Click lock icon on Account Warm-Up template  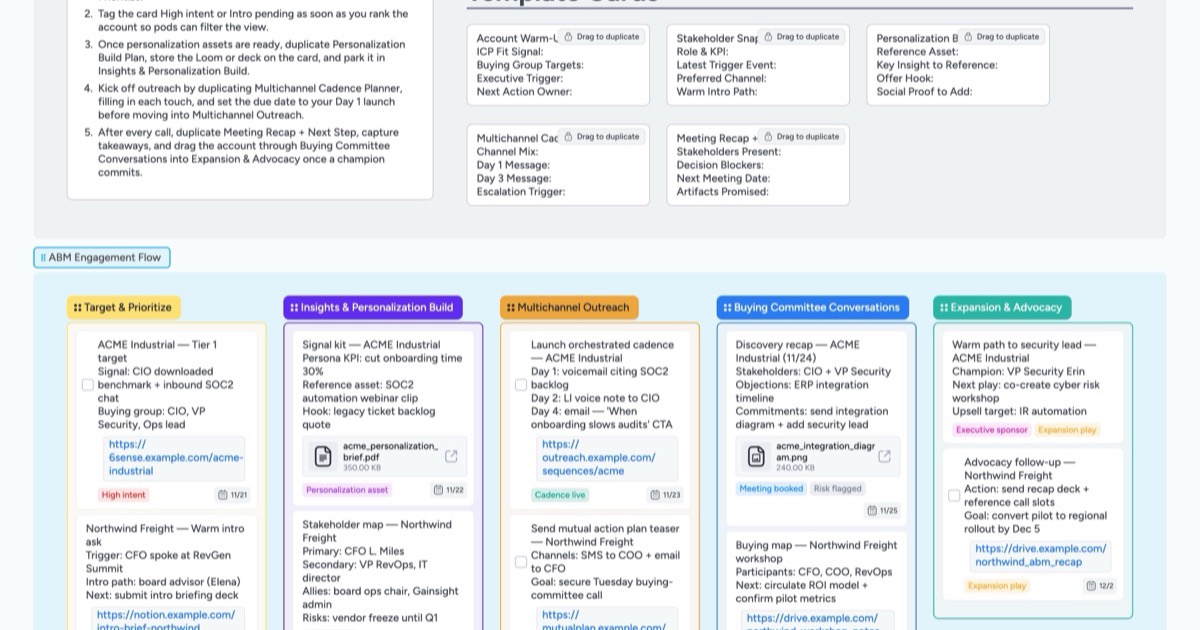coord(568,37)
